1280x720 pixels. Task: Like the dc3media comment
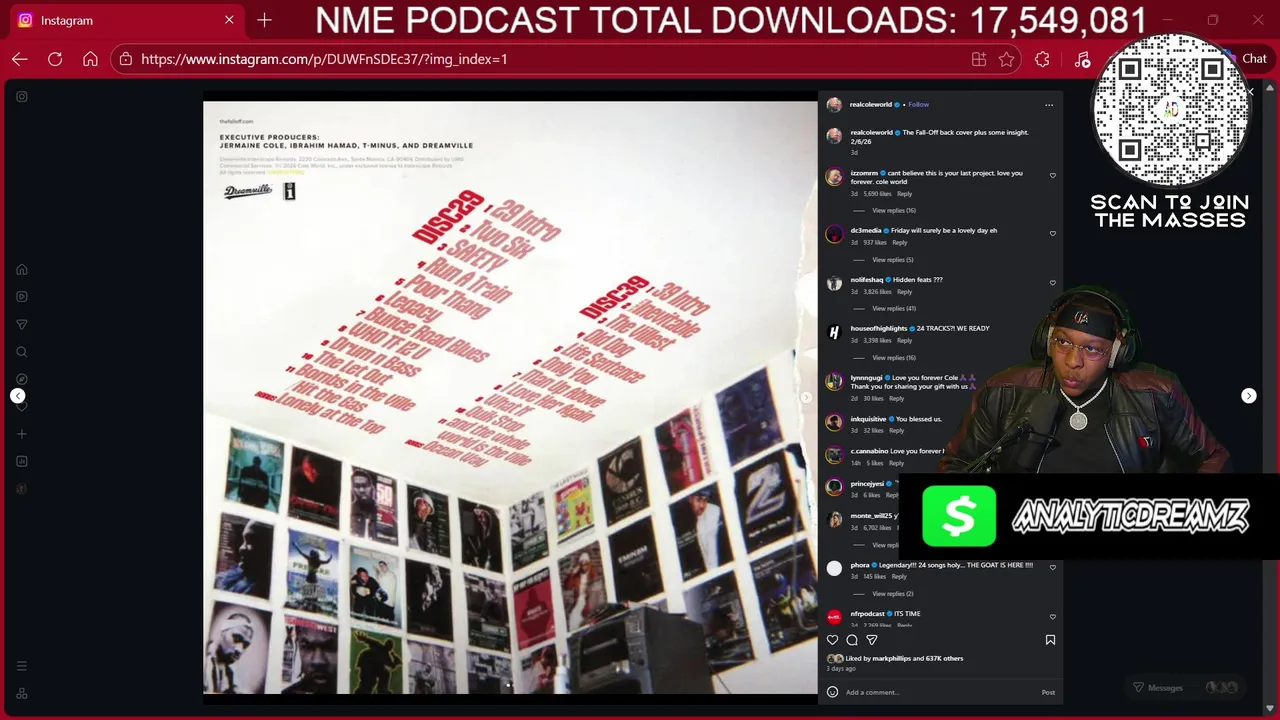tap(1052, 234)
